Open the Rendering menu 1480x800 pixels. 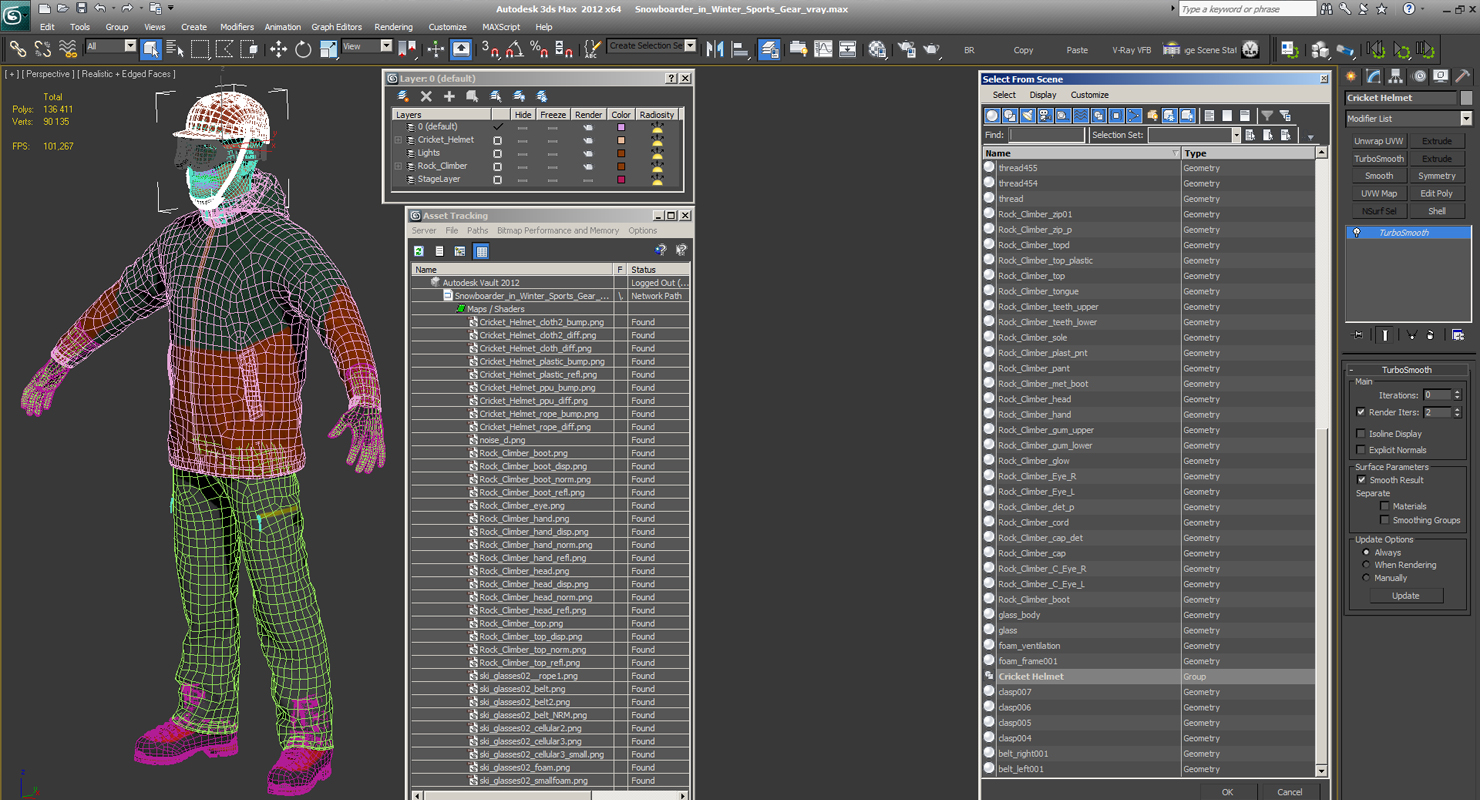click(393, 27)
